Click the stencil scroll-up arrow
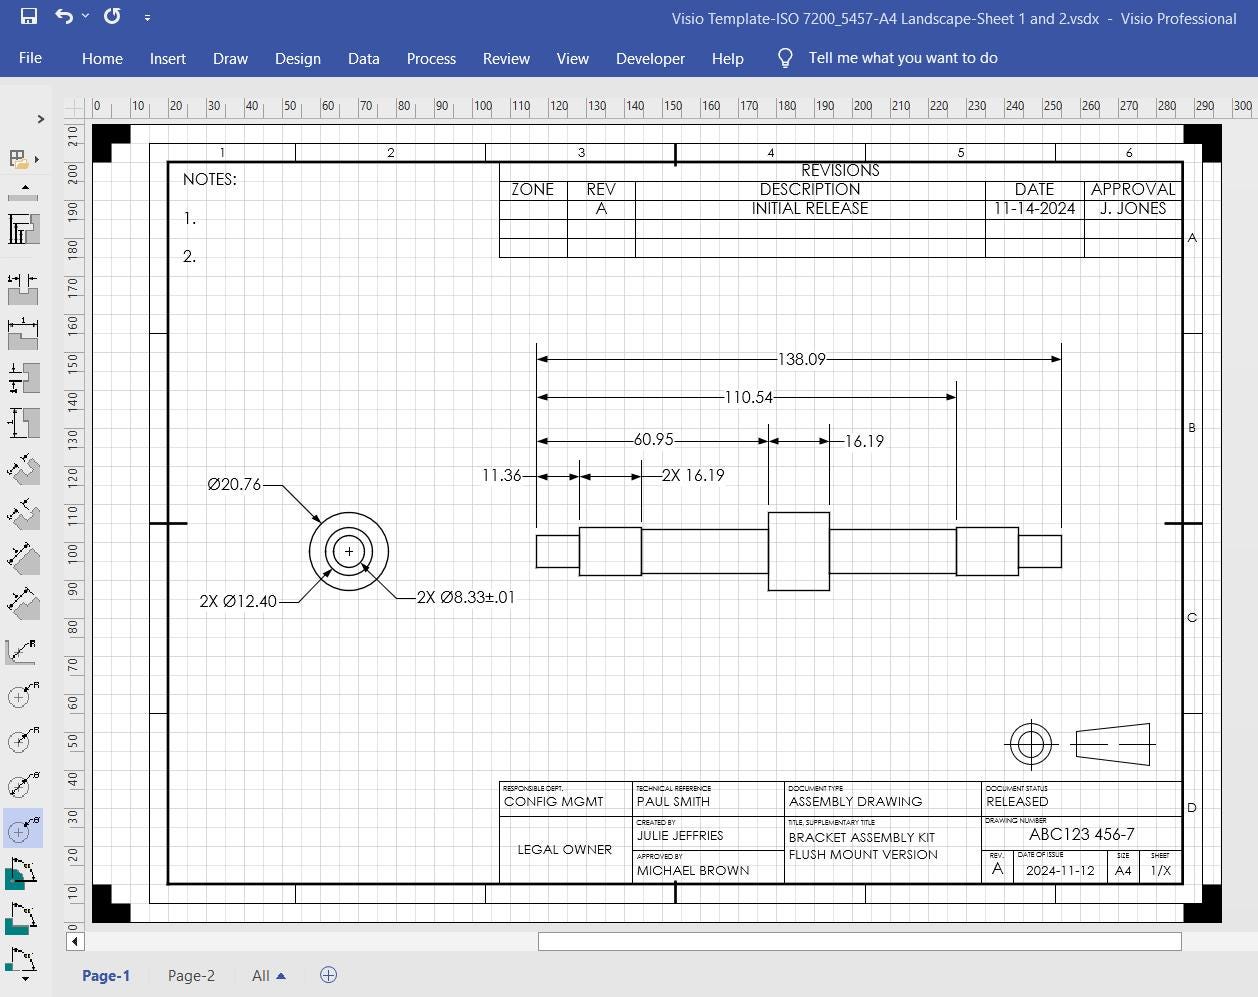The width and height of the screenshot is (1258, 997). coord(24,187)
